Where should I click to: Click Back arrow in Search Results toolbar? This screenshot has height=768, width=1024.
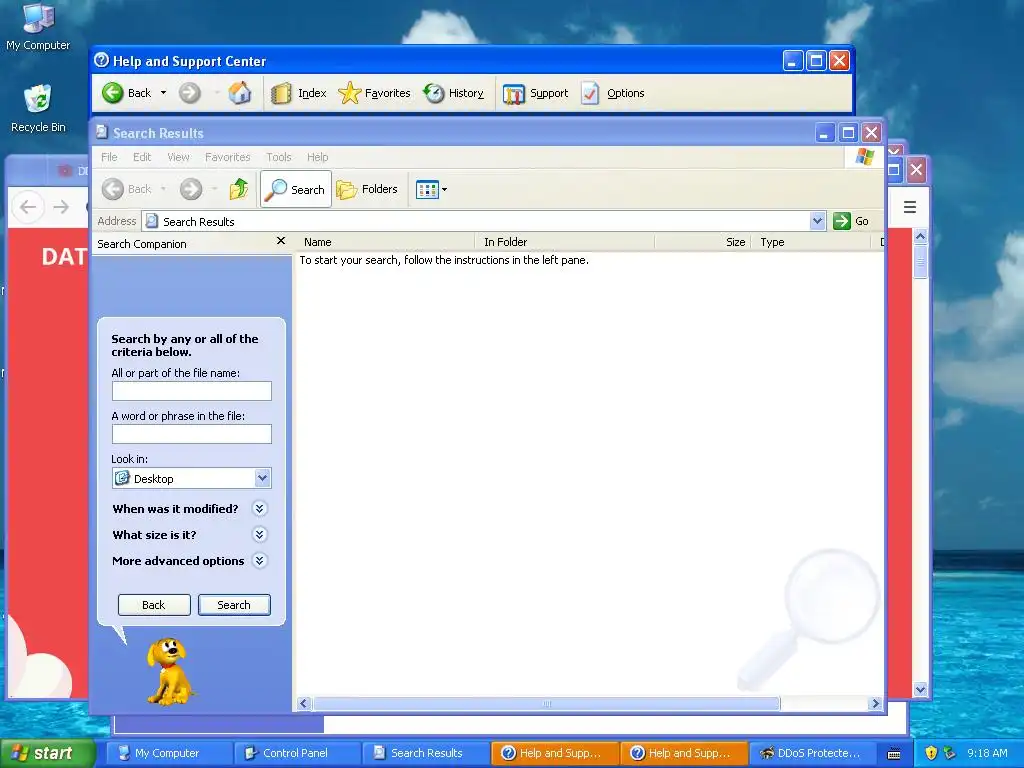(x=127, y=189)
